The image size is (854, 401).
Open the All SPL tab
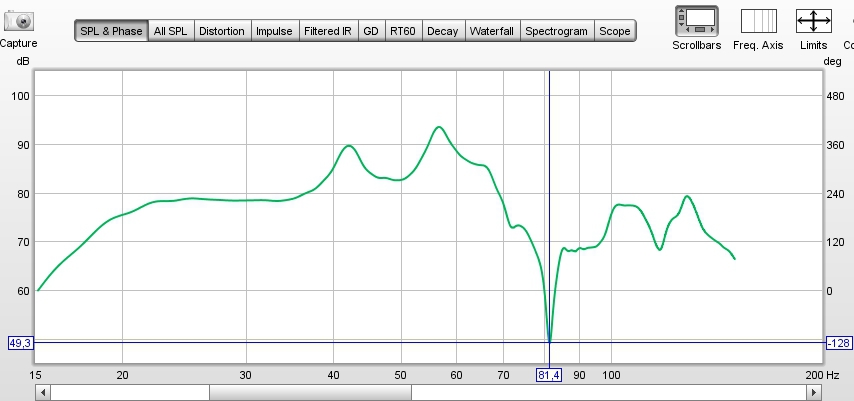(171, 31)
